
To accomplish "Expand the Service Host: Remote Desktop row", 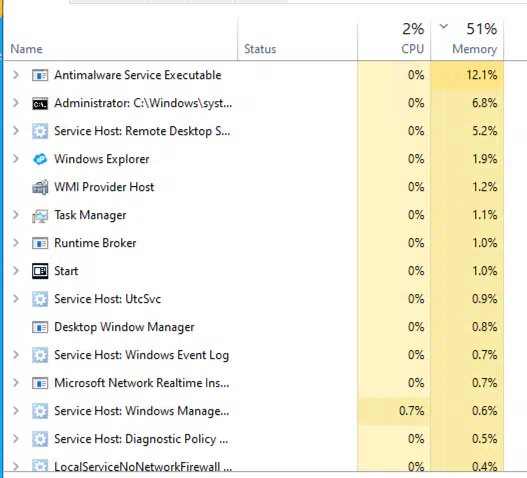I will (15, 131).
